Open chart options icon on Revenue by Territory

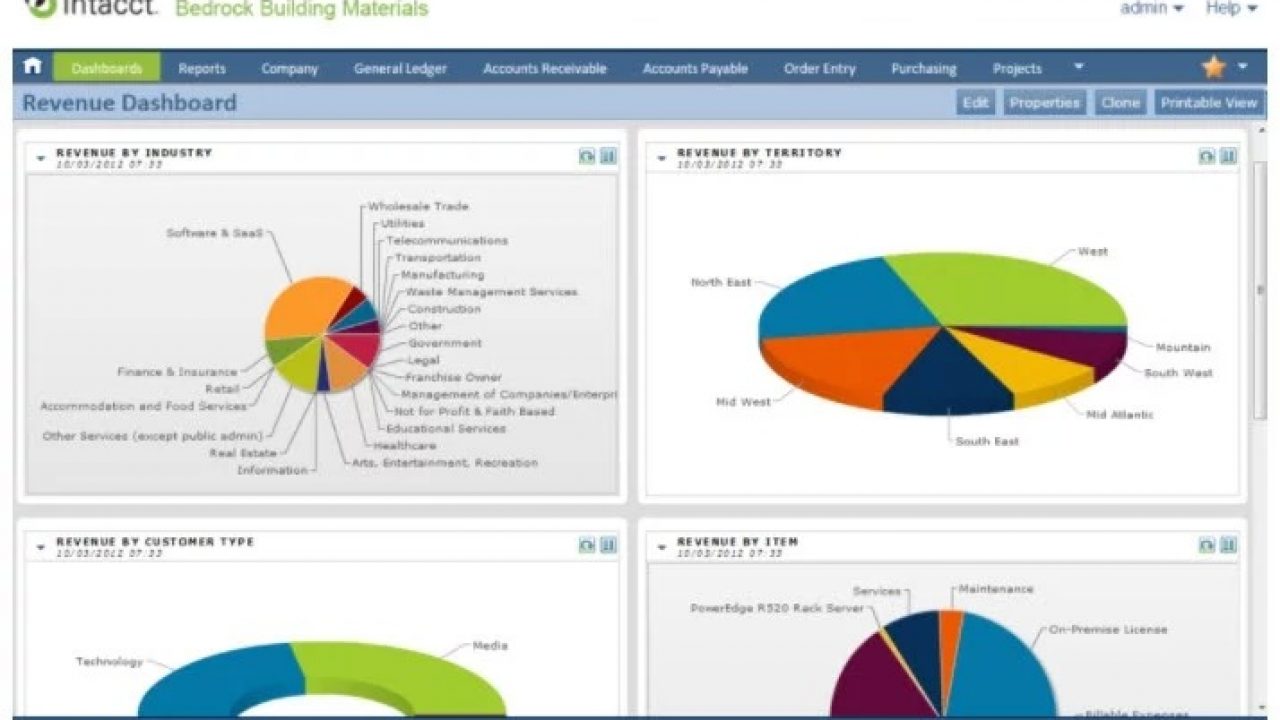pos(1229,156)
